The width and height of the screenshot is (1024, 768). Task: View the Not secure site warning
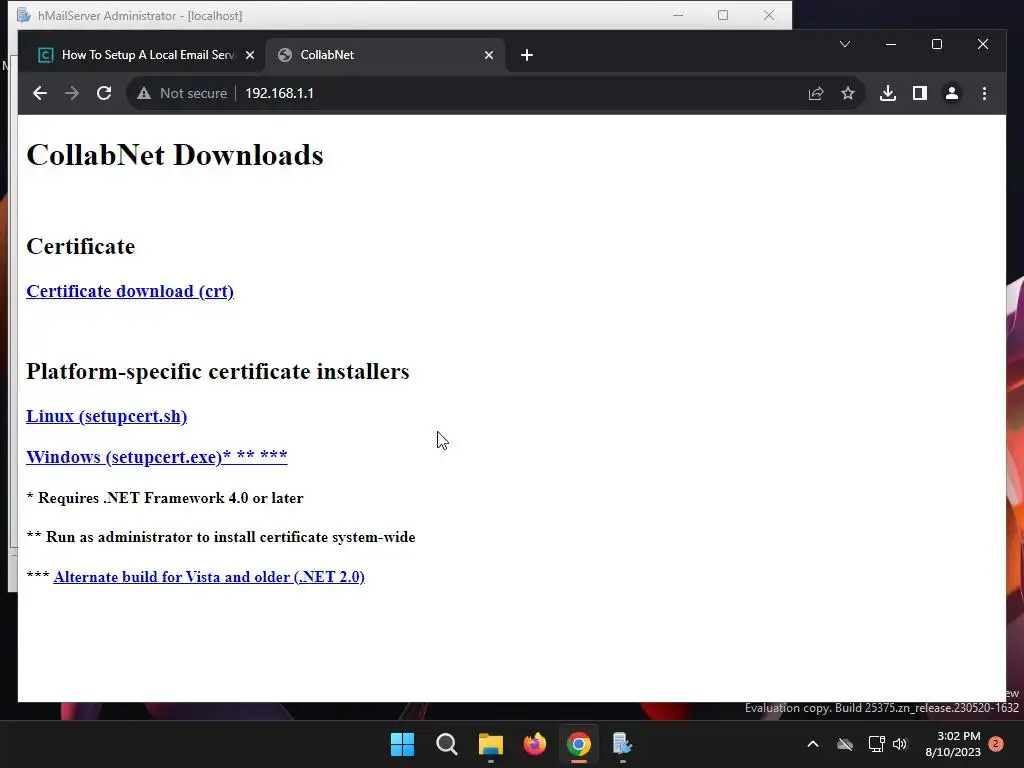point(182,93)
